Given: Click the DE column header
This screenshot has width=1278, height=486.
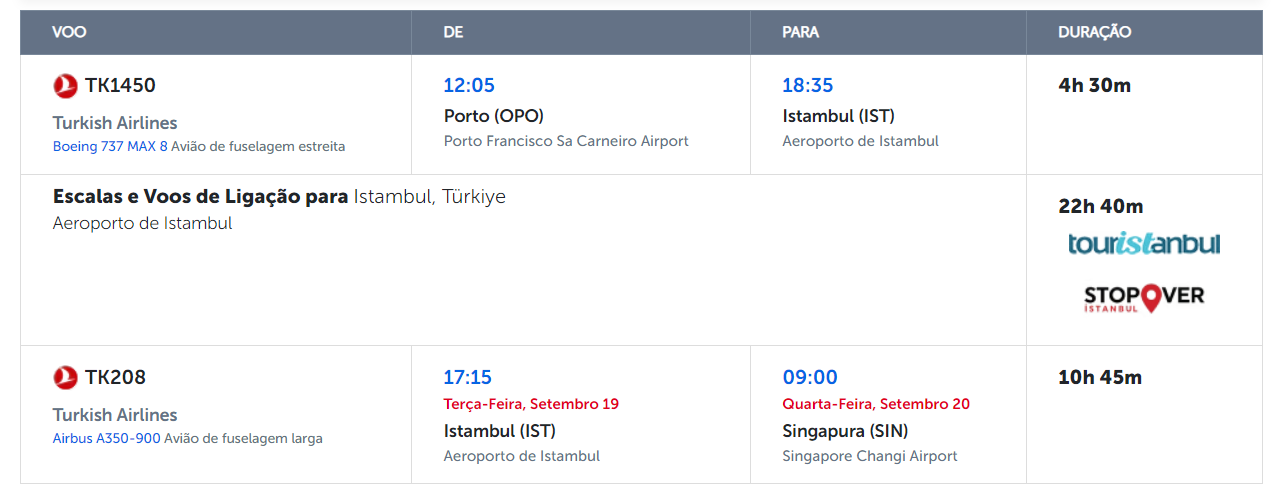Looking at the screenshot, I should (454, 32).
